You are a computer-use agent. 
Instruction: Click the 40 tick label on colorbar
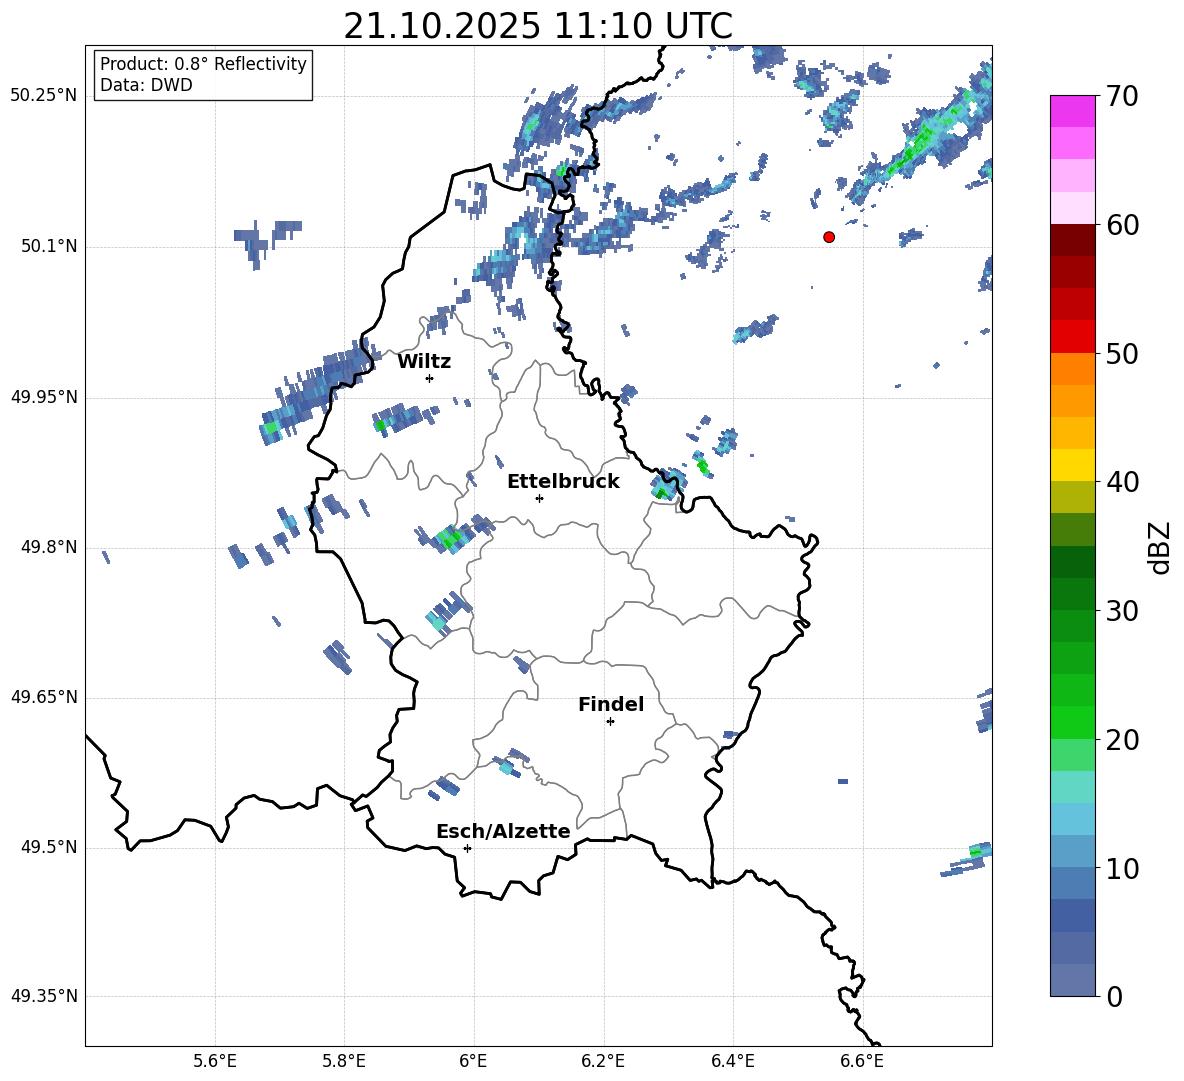[1122, 482]
